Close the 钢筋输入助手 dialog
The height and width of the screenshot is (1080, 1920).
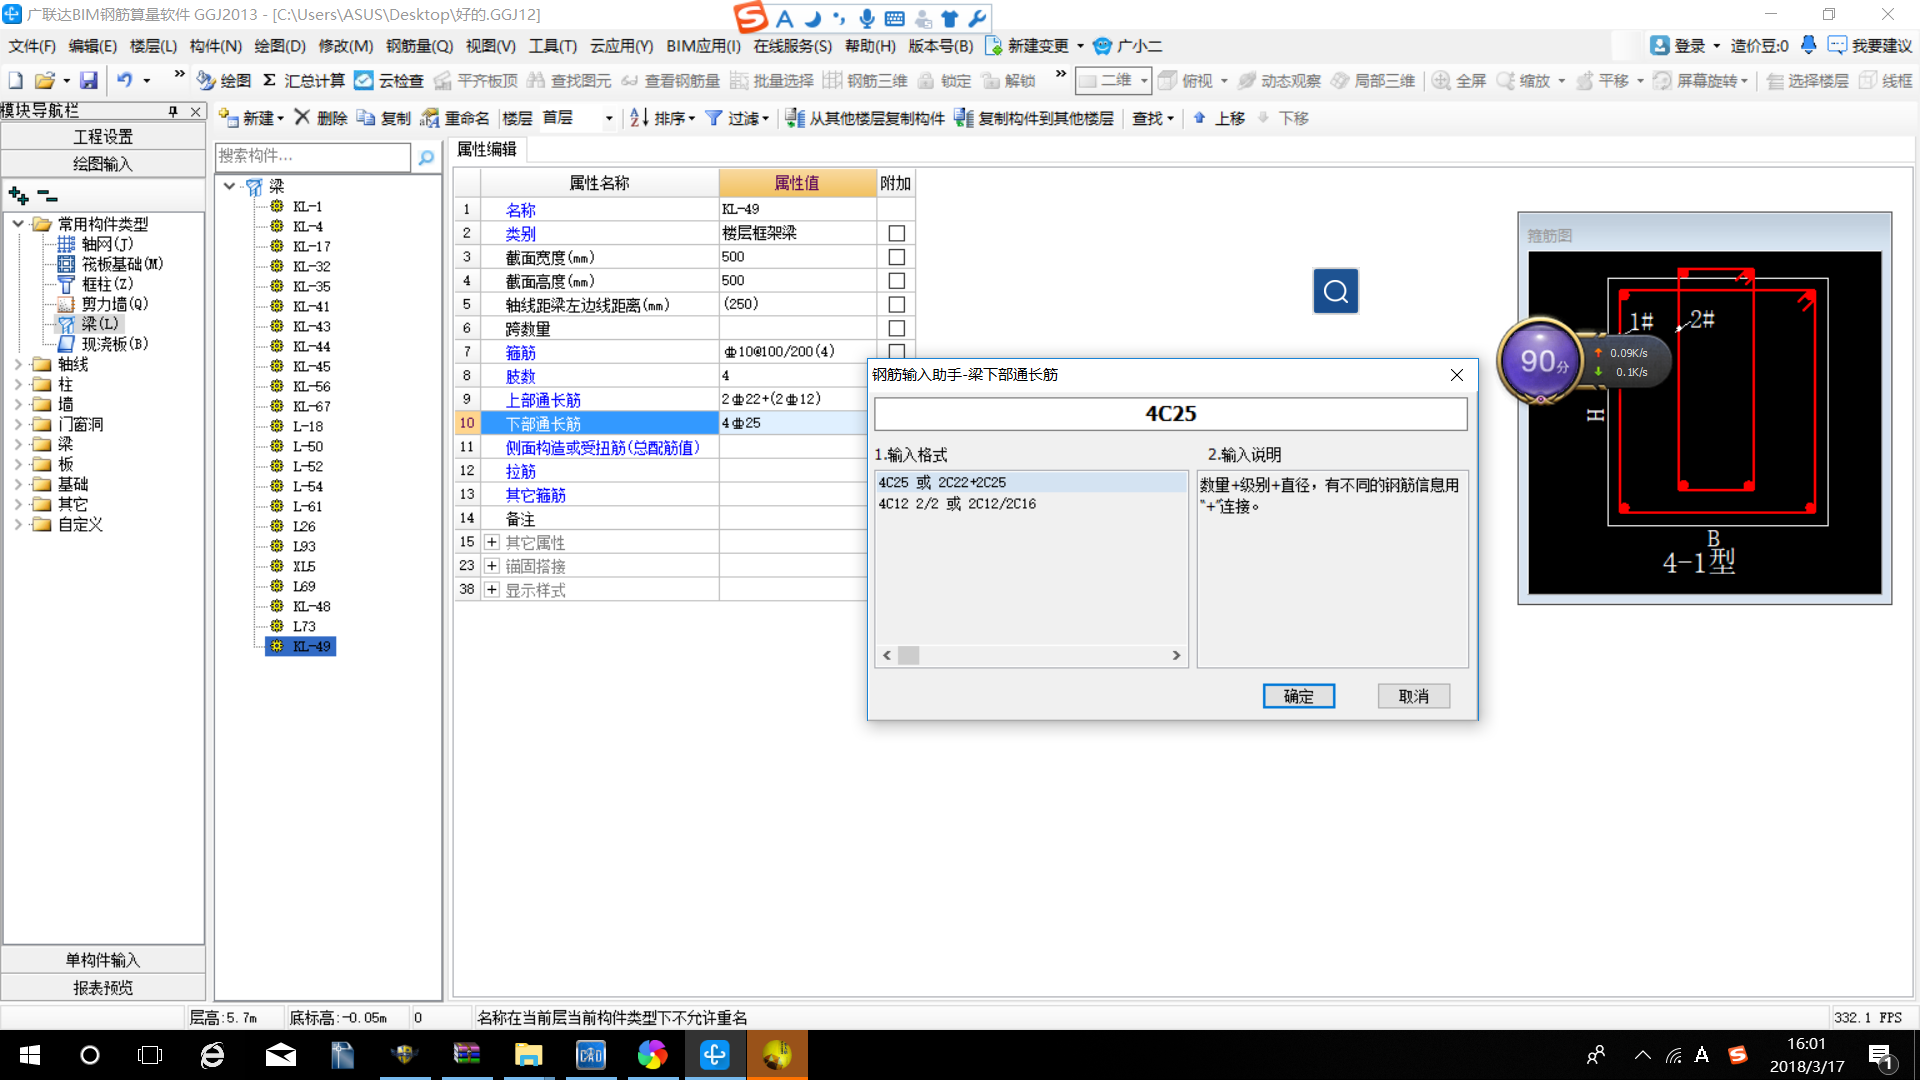coord(1456,375)
